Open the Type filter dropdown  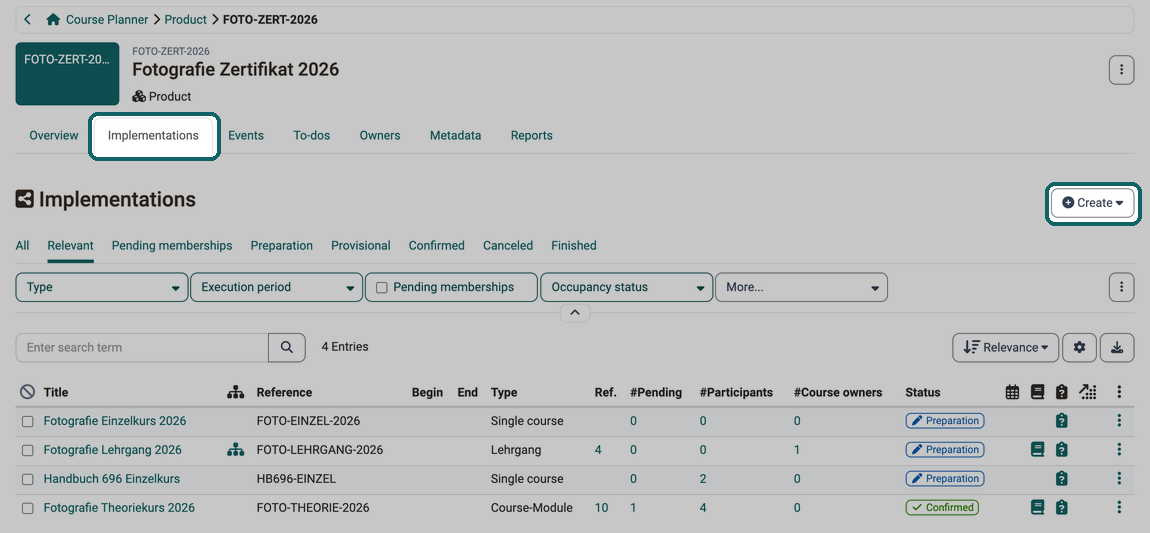(x=102, y=287)
